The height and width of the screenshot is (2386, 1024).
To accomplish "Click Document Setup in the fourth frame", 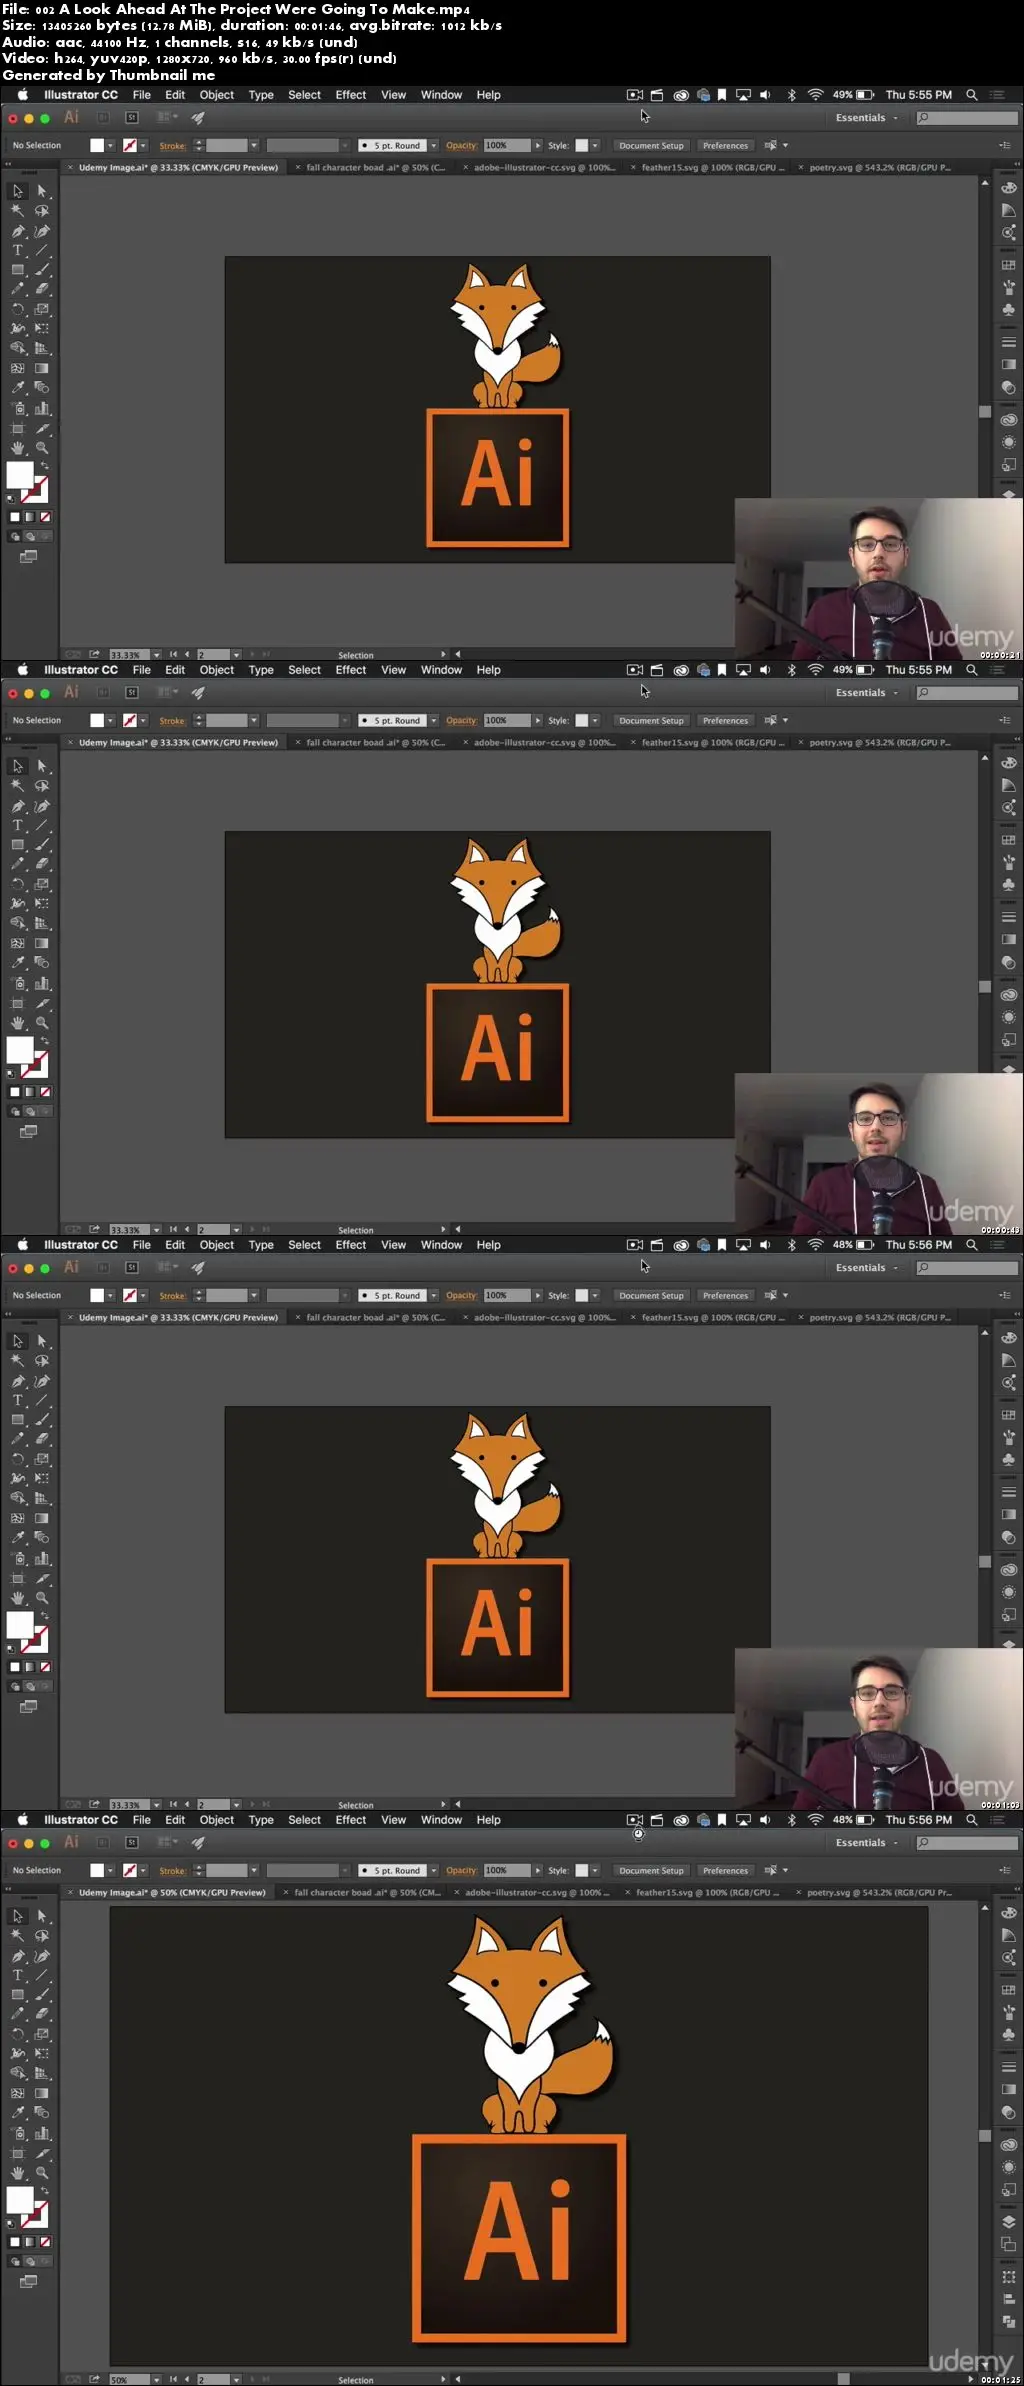I will [651, 1871].
